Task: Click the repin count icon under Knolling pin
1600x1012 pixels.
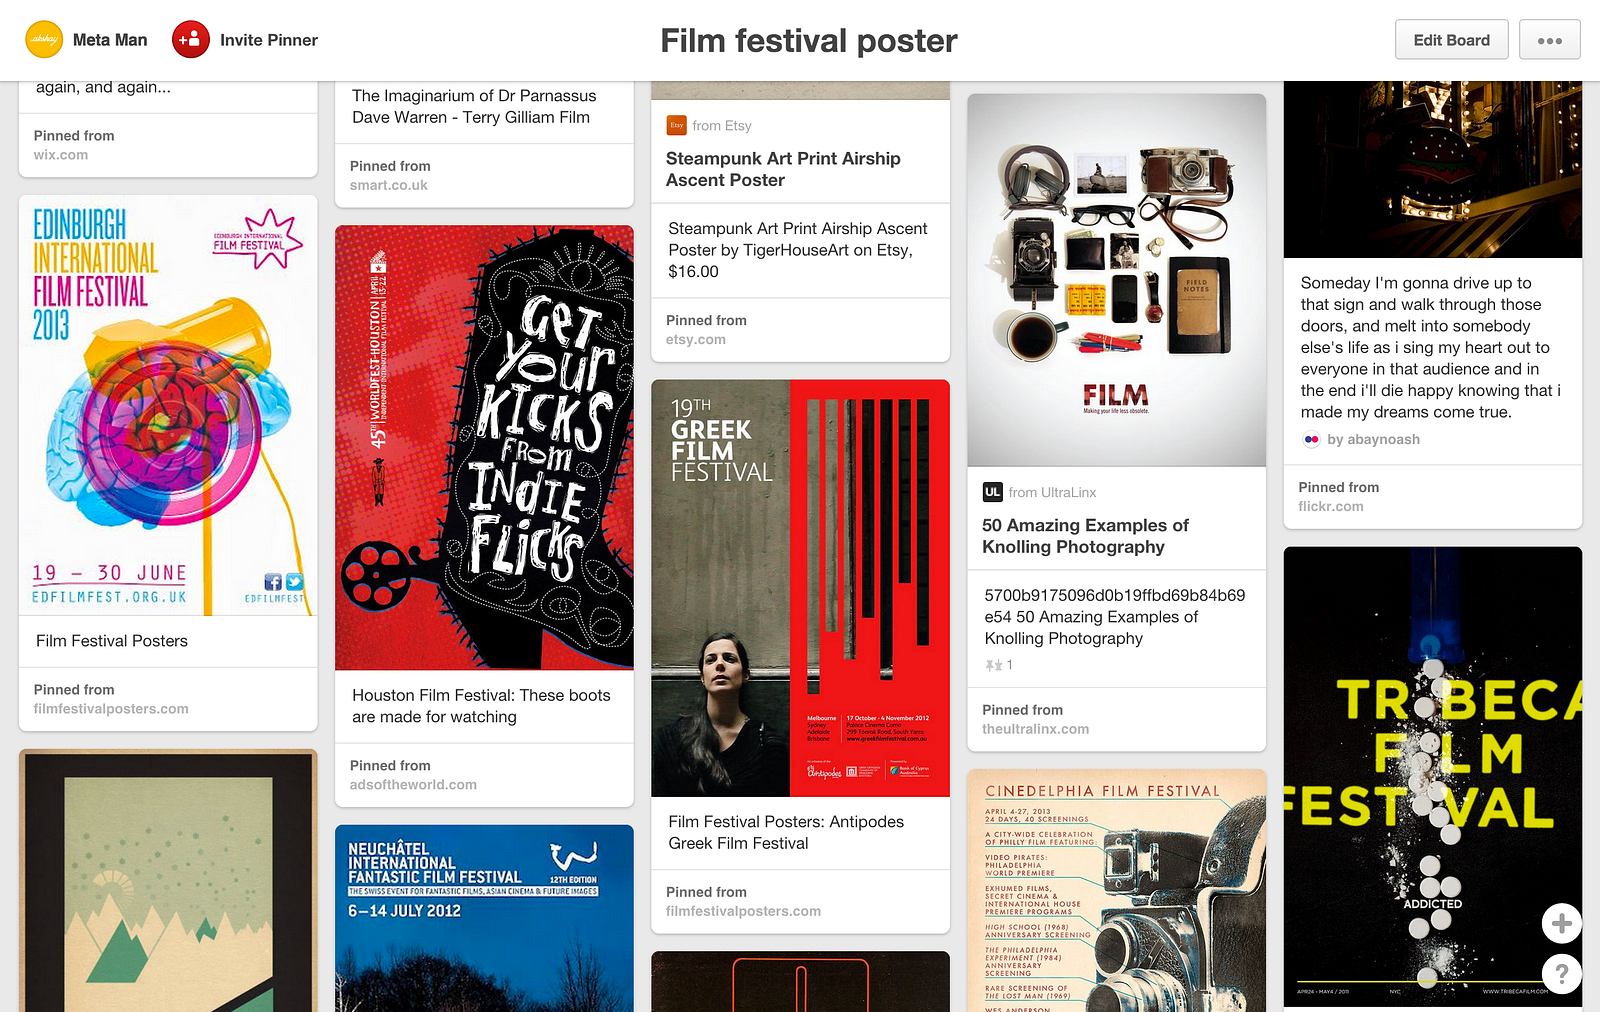Action: coord(994,665)
